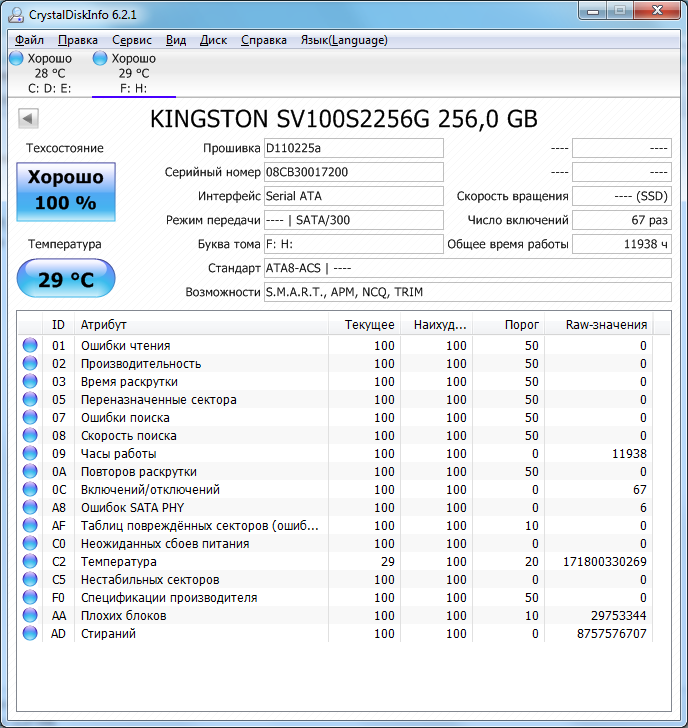This screenshot has width=688, height=728.
Task: Click status icon of Производительность row
Action: (30, 364)
